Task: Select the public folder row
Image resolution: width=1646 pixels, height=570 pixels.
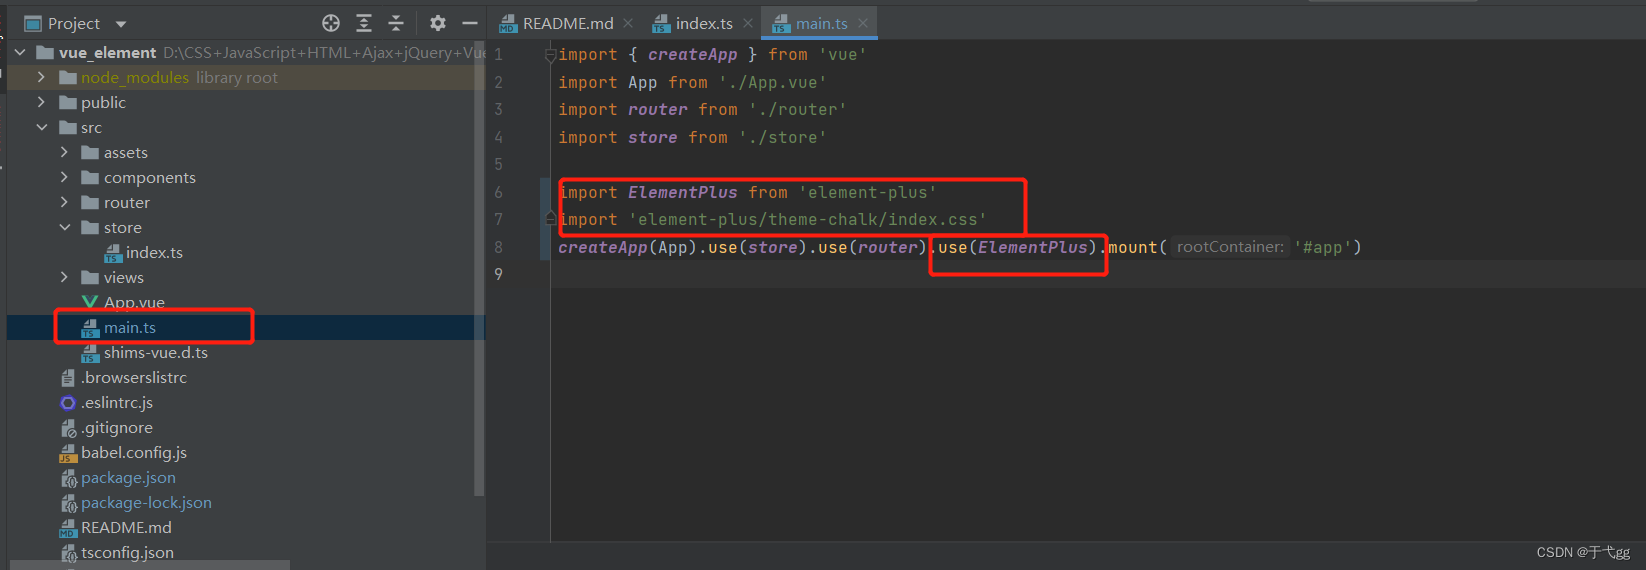Action: coord(246,102)
